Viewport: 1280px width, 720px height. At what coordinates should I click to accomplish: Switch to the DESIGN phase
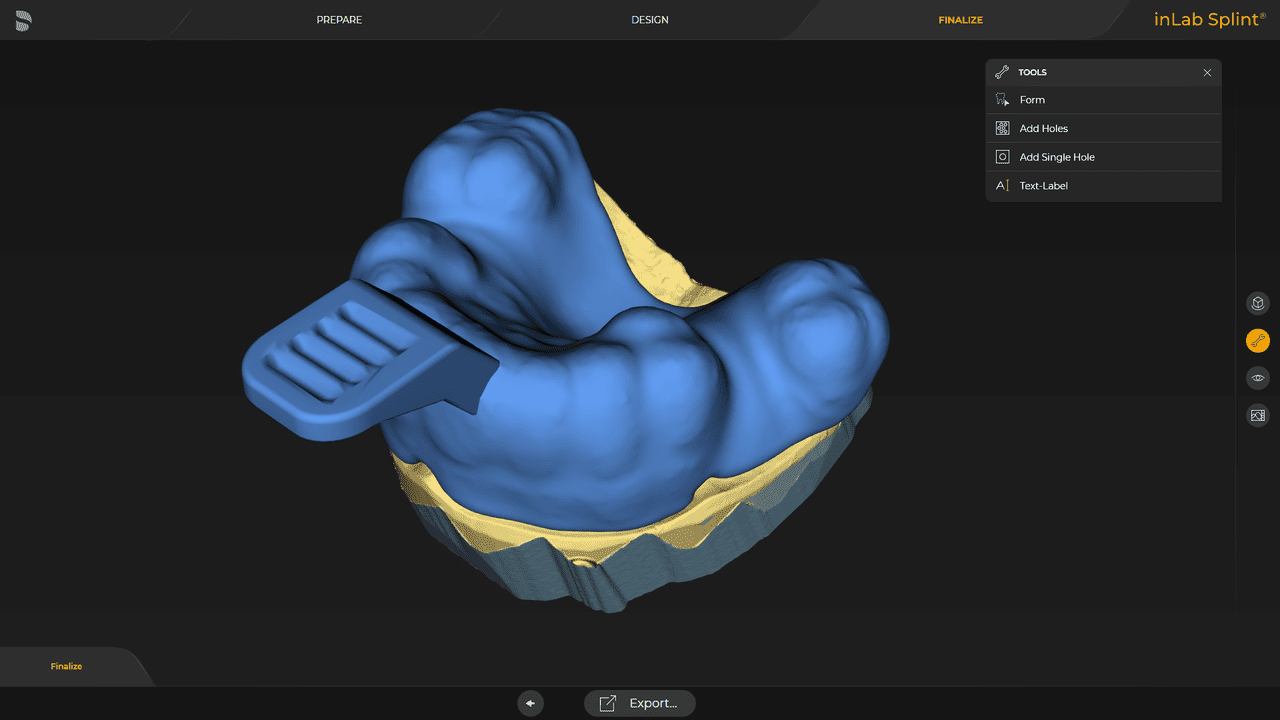click(649, 19)
